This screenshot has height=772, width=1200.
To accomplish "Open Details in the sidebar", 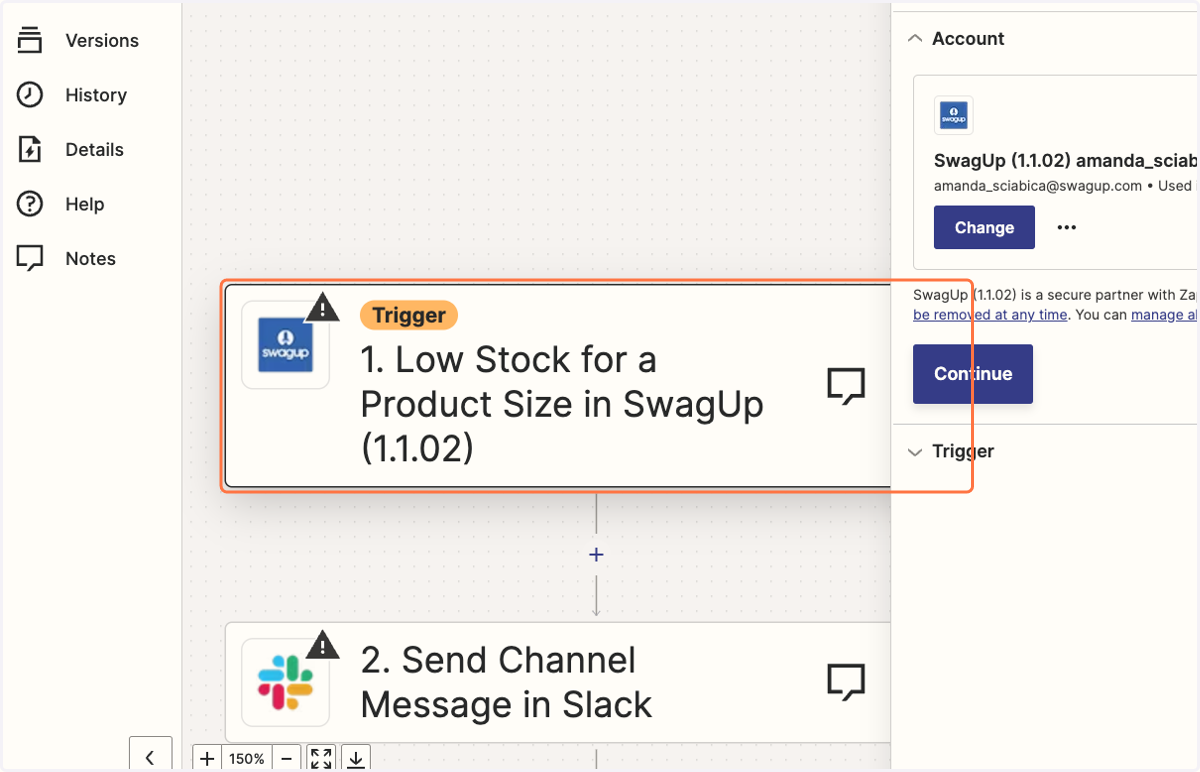I will tap(70, 150).
